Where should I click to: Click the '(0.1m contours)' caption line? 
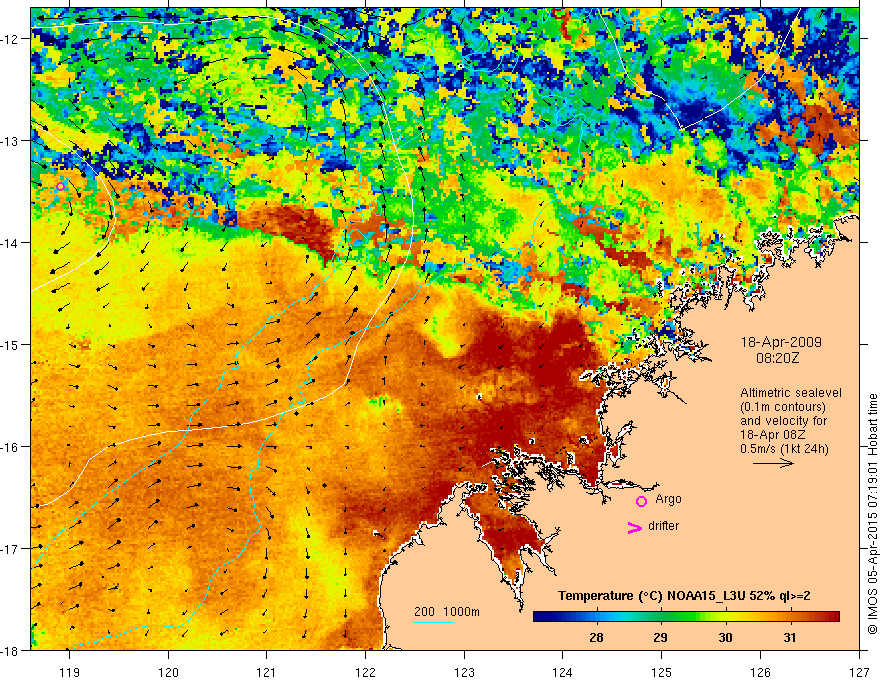(x=783, y=407)
